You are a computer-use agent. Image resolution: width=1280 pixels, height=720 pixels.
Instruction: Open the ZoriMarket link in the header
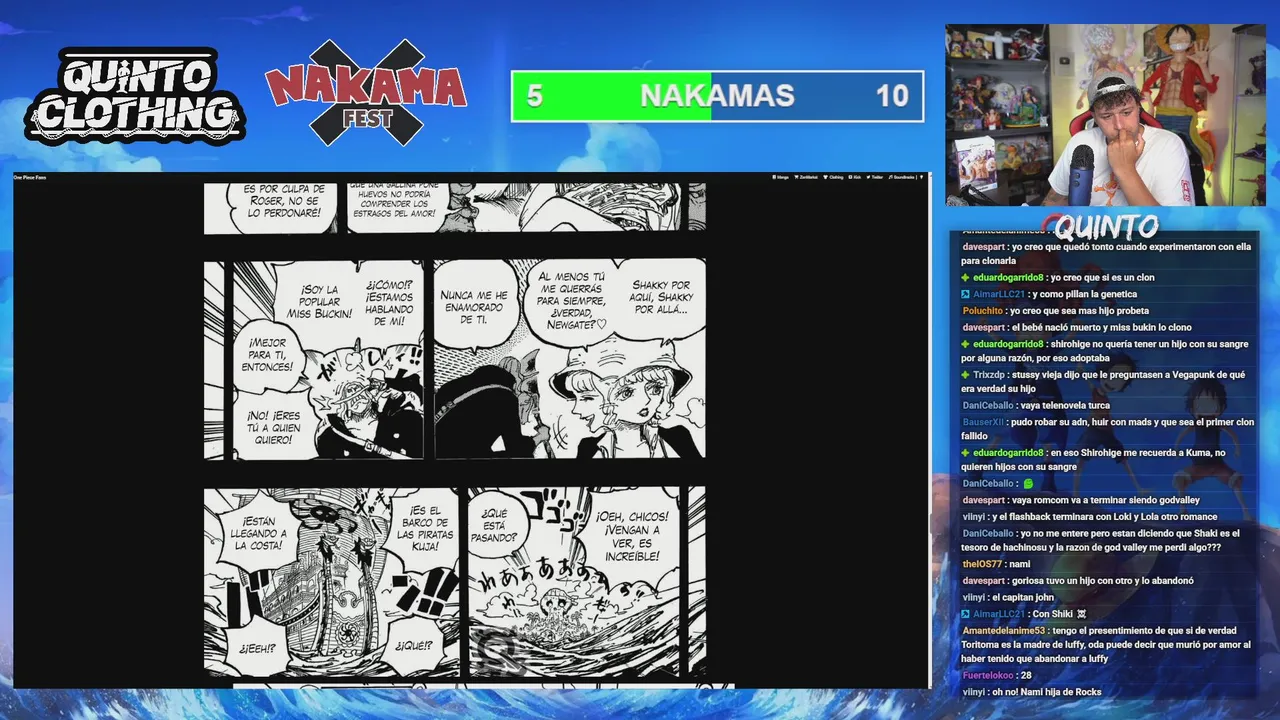point(806,177)
